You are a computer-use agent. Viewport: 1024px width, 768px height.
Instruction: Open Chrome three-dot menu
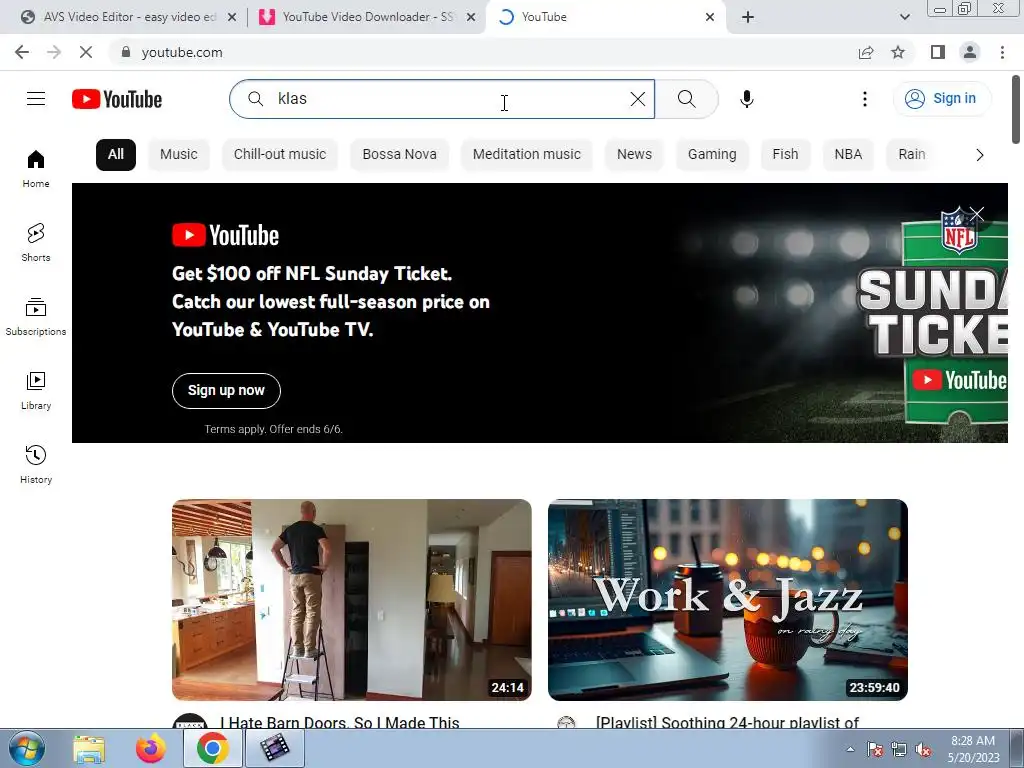1002,52
